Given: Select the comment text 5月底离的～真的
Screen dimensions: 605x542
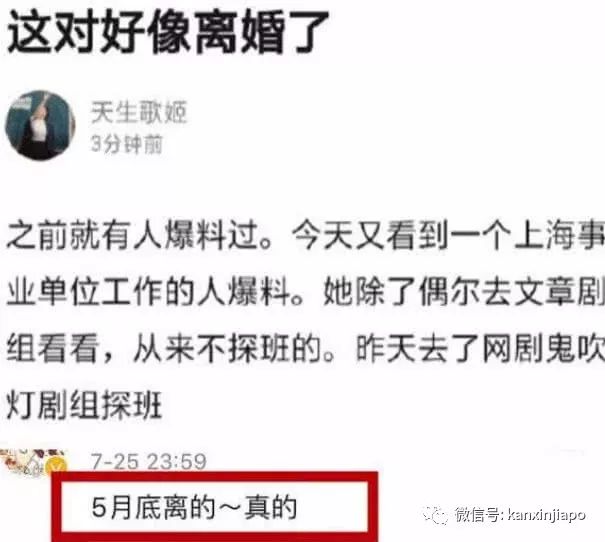Looking at the screenshot, I should (x=194, y=508).
